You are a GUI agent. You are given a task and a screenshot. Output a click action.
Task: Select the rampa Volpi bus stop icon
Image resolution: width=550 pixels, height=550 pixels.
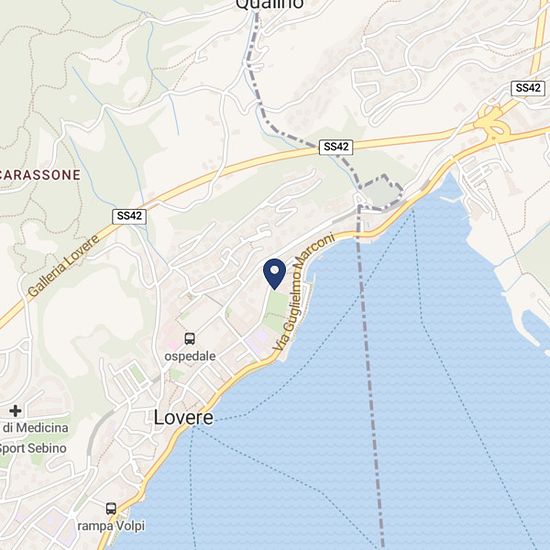click(111, 508)
